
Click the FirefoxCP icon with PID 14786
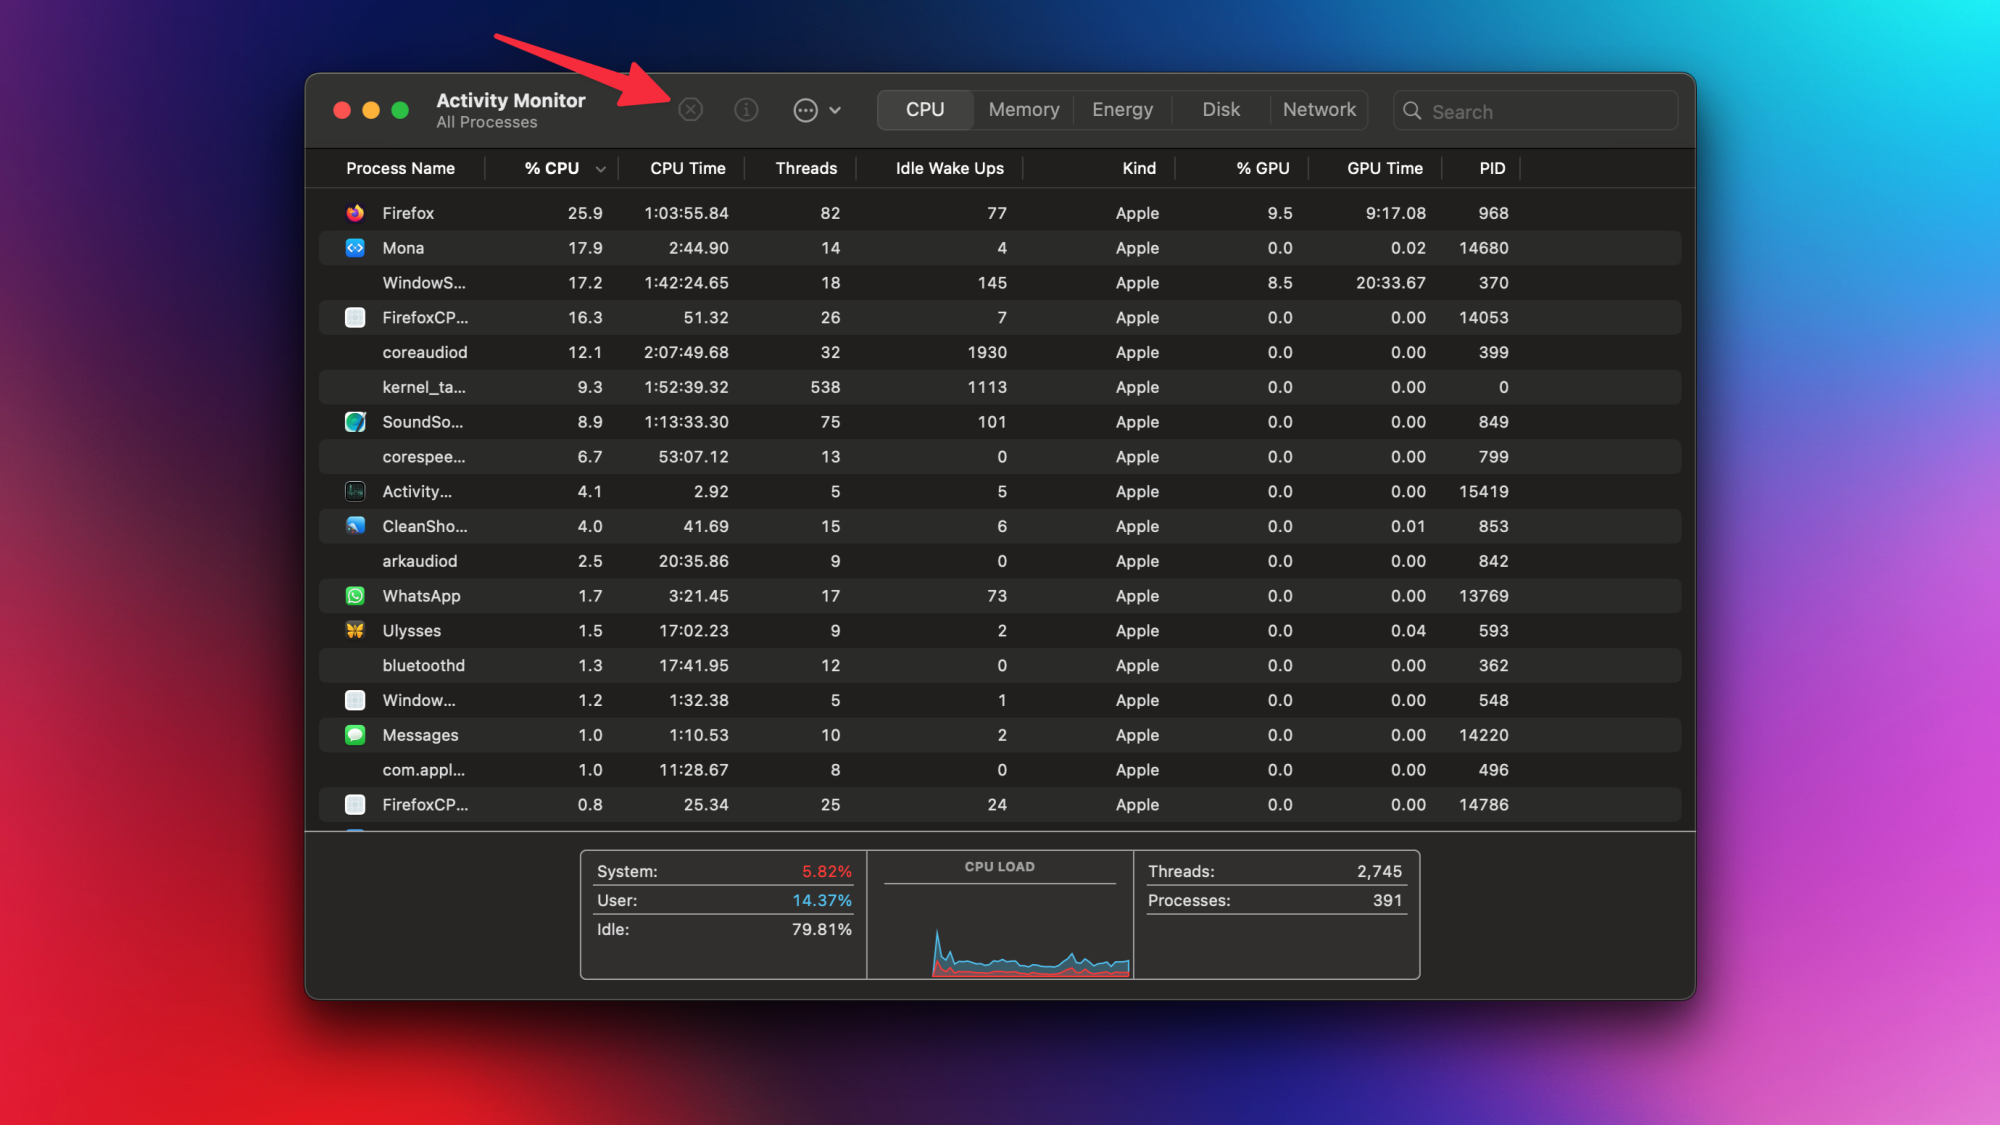pyautogui.click(x=355, y=804)
